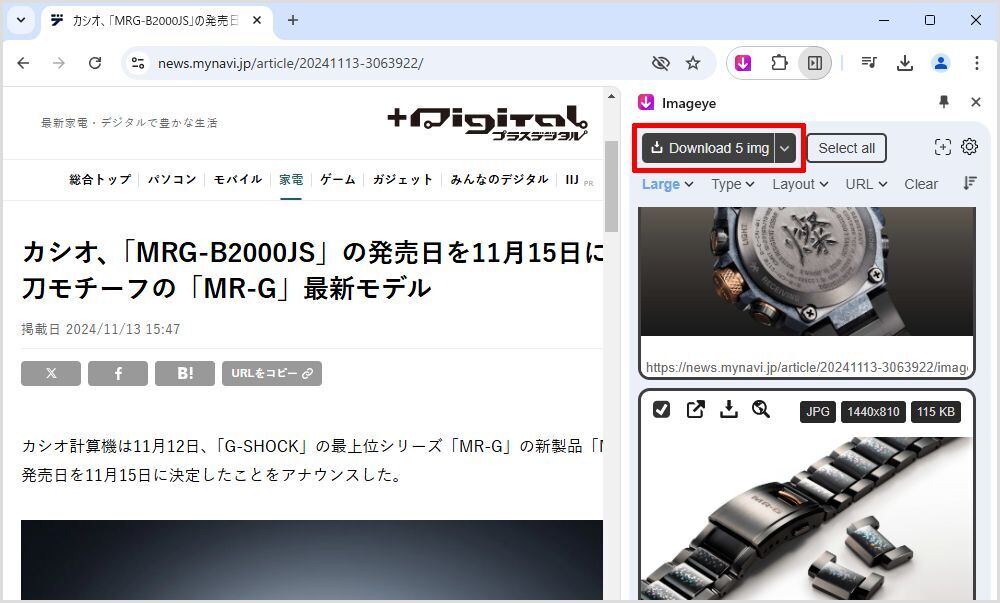The height and width of the screenshot is (603, 1000).
Task: Open the ゲーム nav item
Action: [x=338, y=180]
